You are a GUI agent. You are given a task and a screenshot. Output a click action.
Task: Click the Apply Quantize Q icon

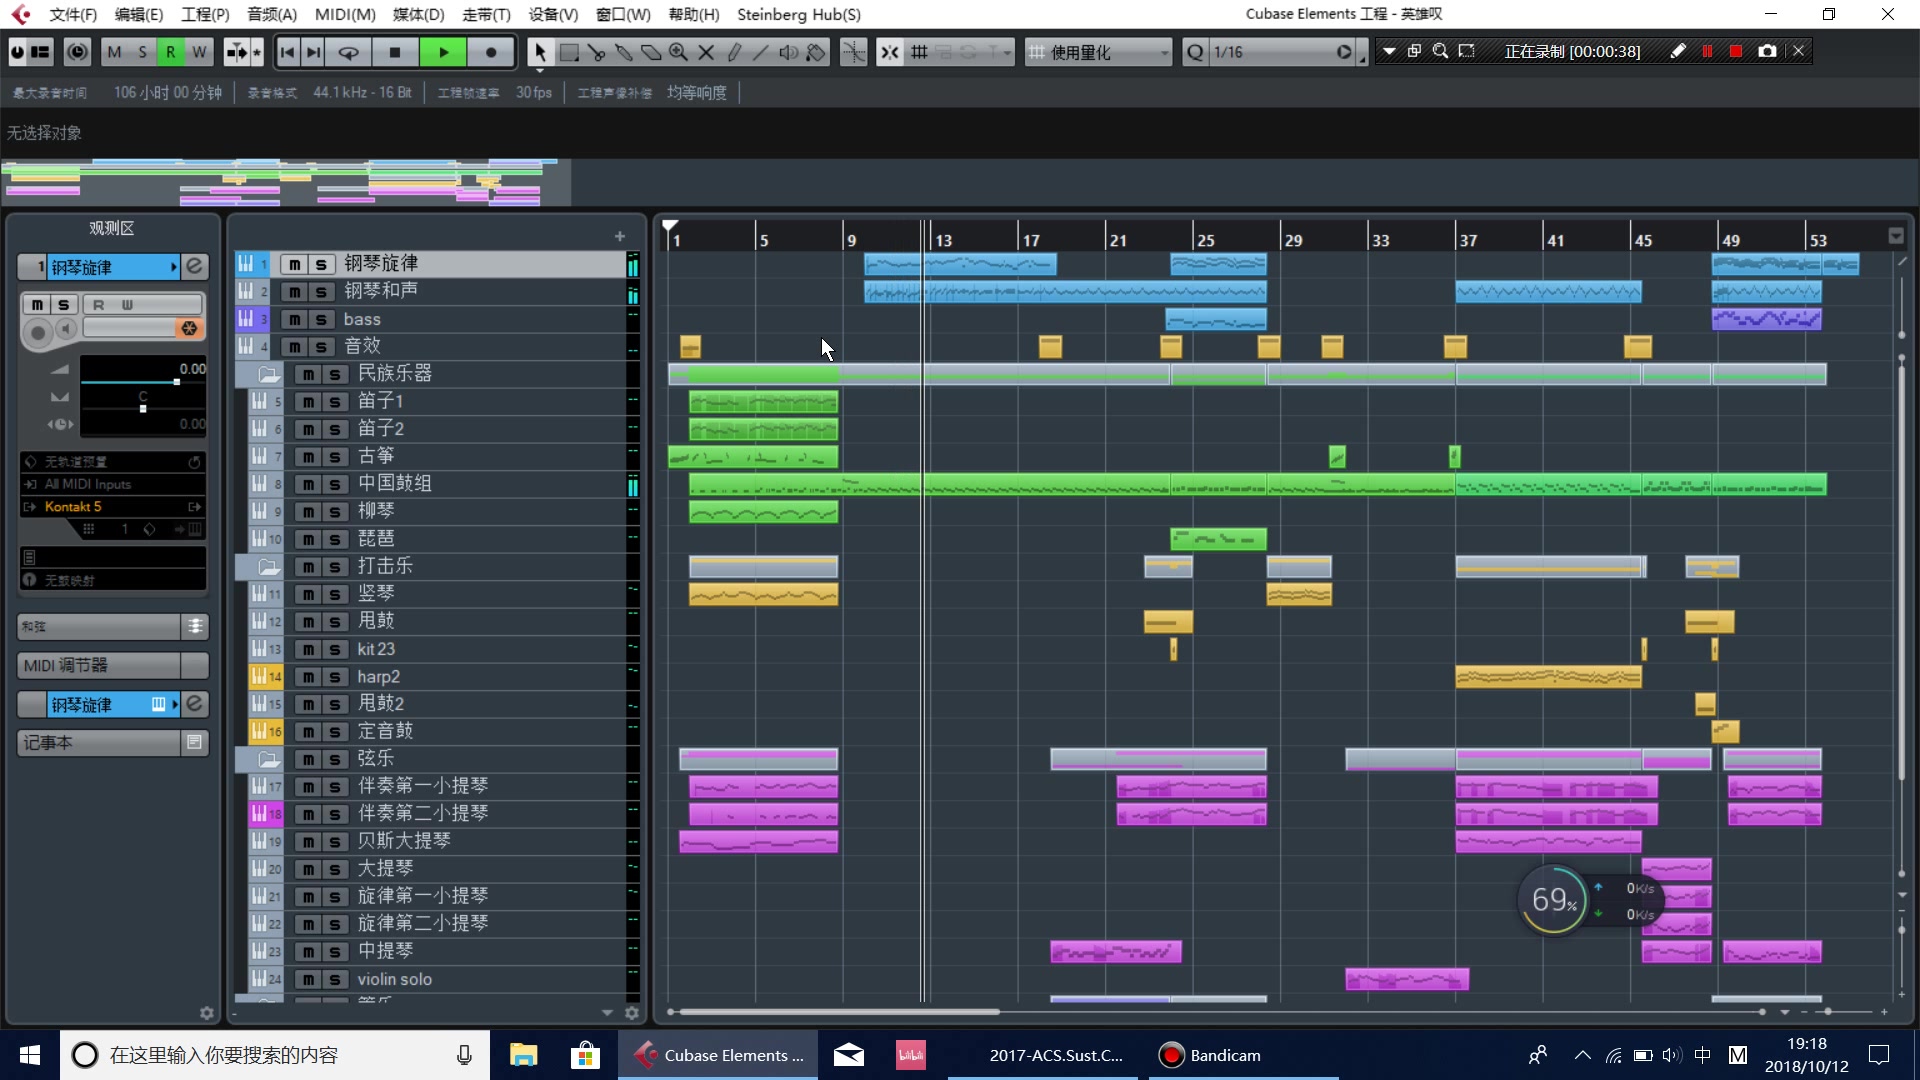[1195, 52]
